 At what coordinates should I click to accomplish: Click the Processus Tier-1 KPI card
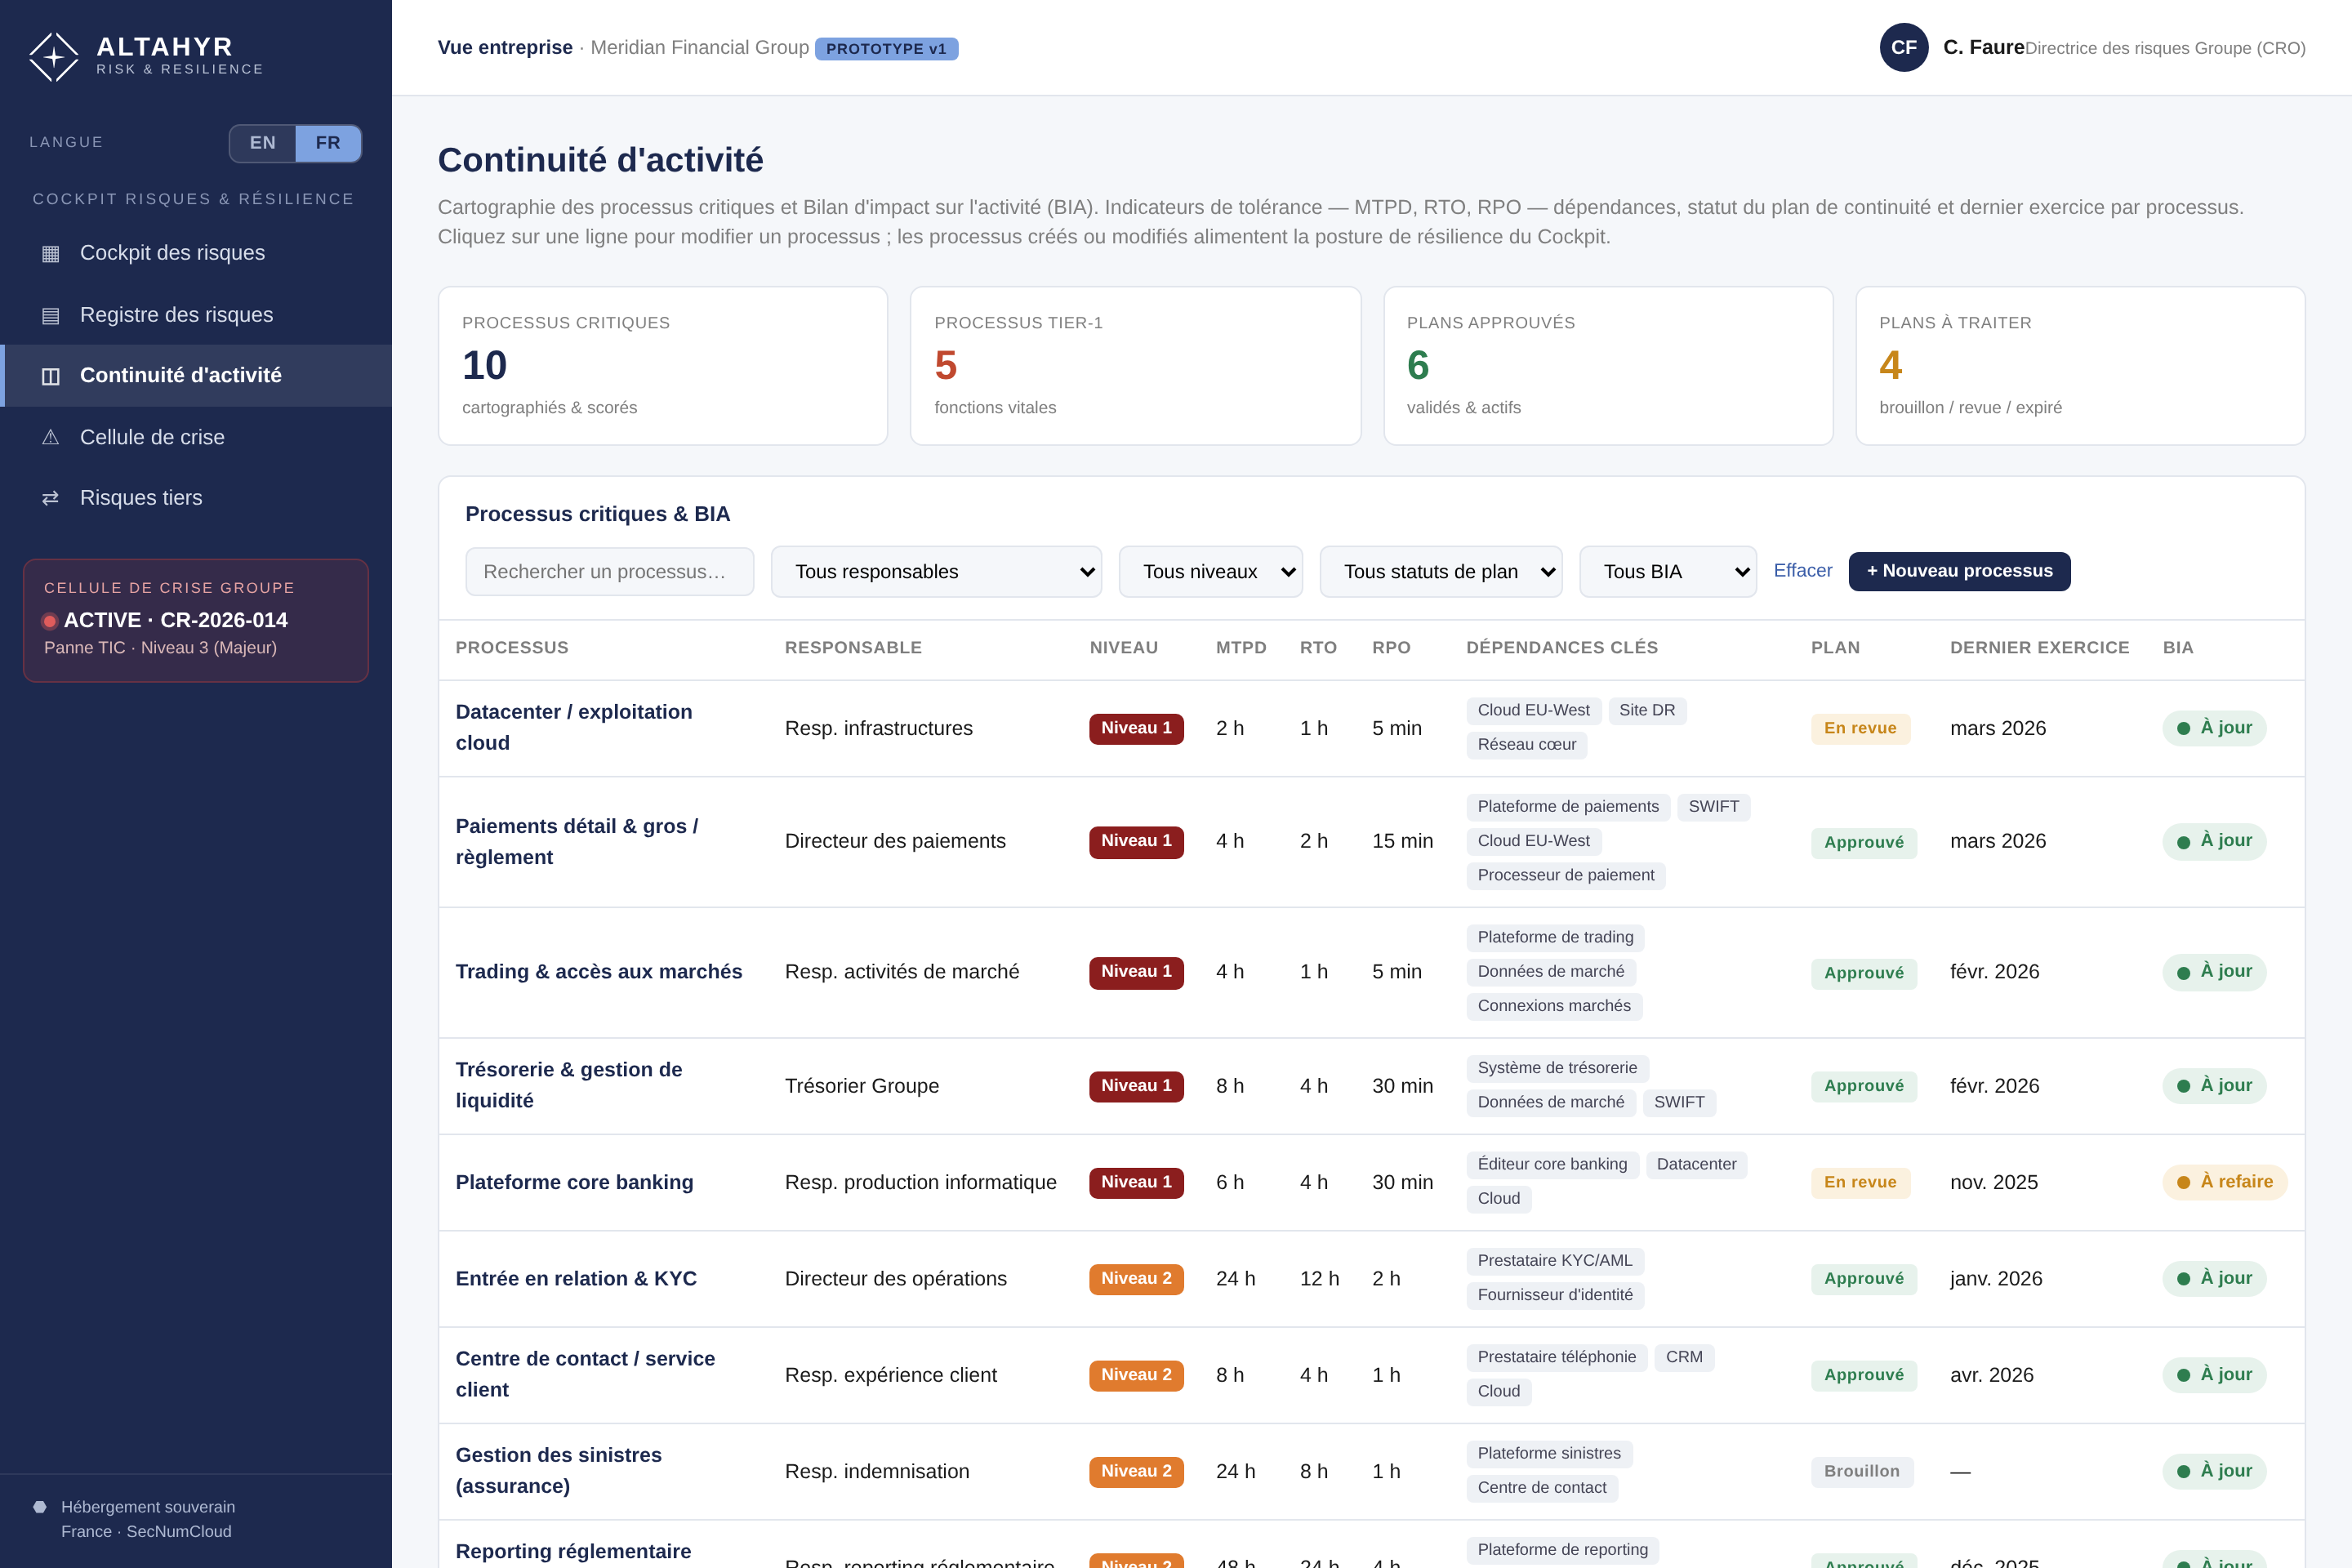[1135, 366]
